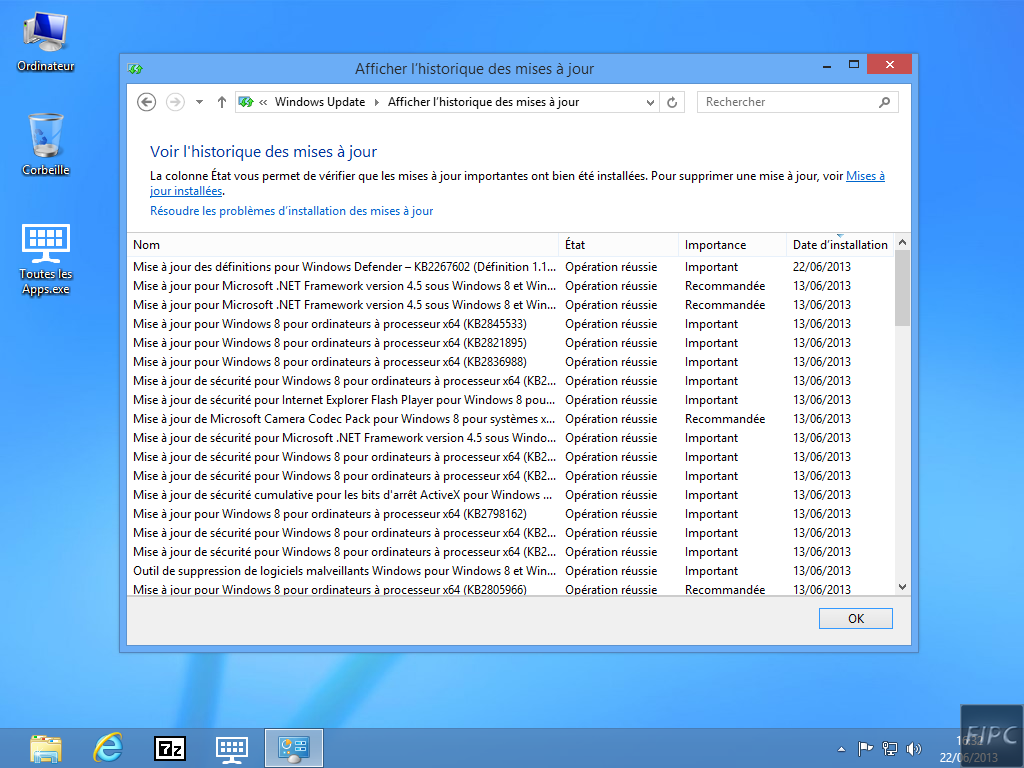
Task: Click in the Rechercher search field
Action: pos(785,102)
